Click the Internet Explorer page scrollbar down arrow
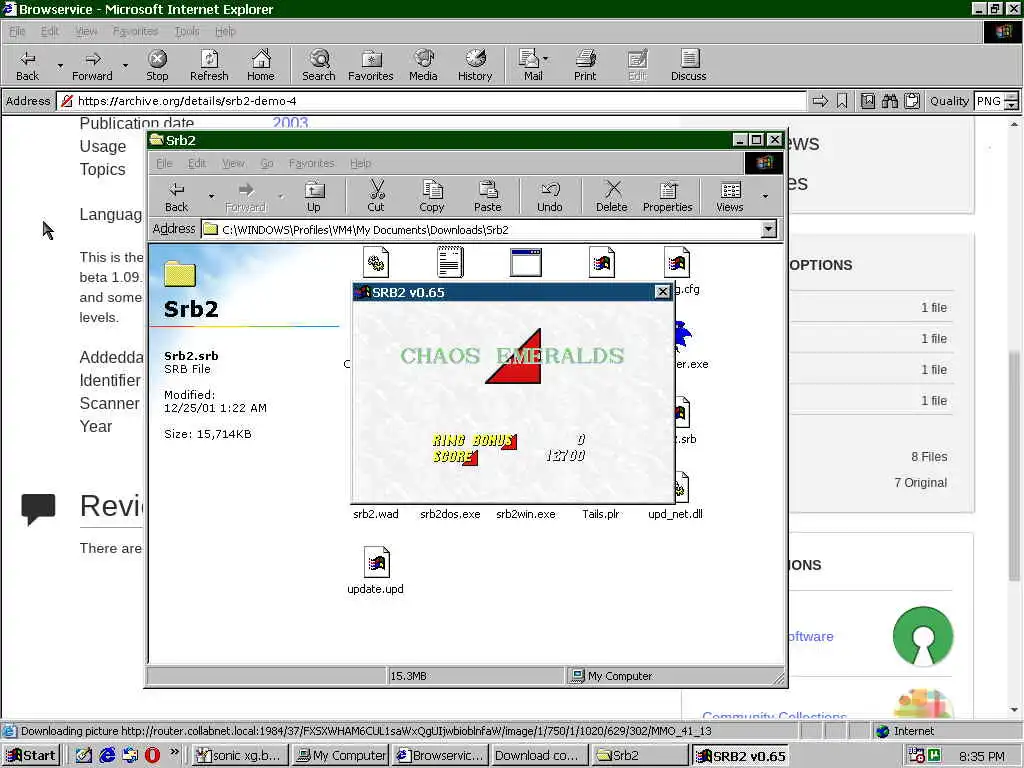Screen dimensions: 1024x768 [1014, 710]
